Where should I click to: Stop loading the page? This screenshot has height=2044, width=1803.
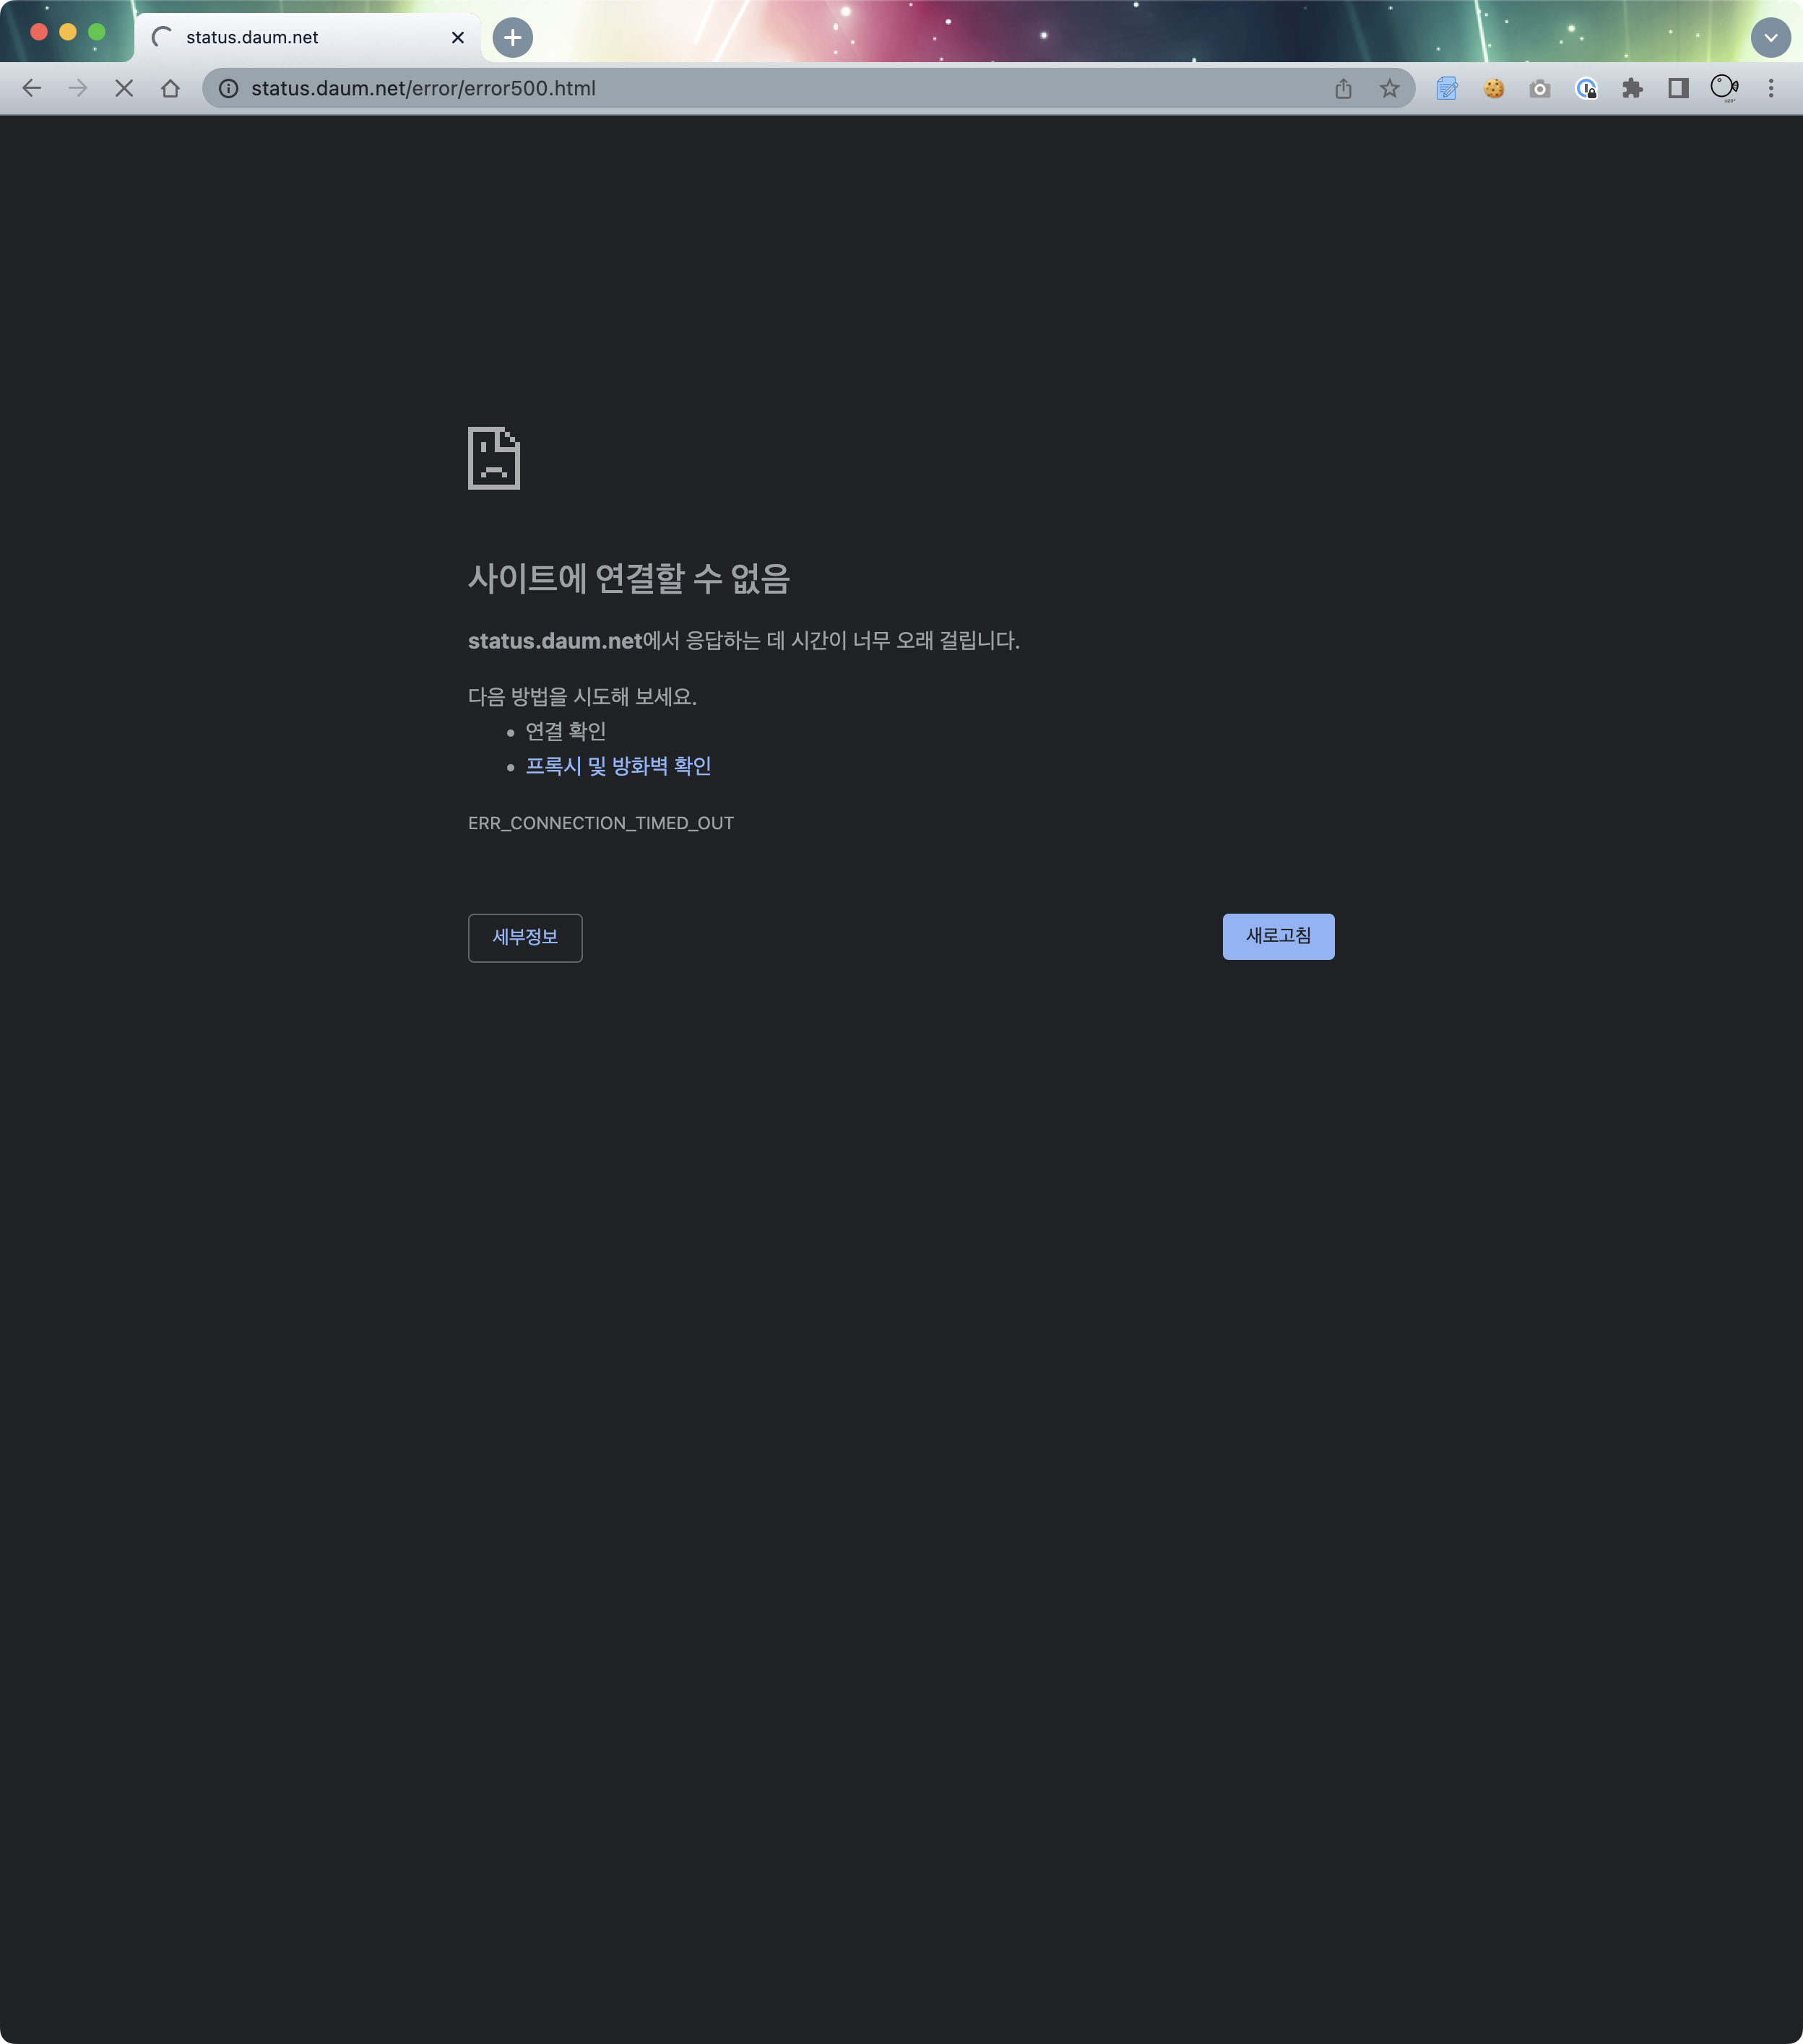124,88
